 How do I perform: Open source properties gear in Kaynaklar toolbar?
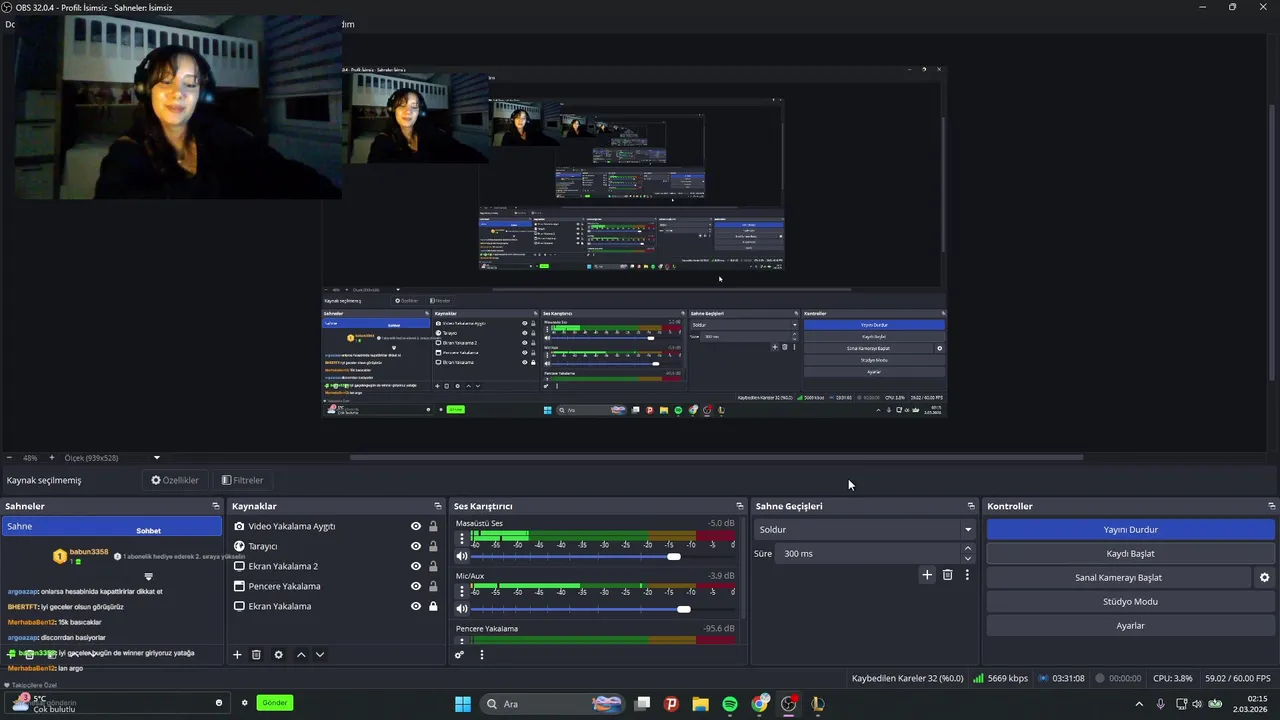click(x=278, y=655)
